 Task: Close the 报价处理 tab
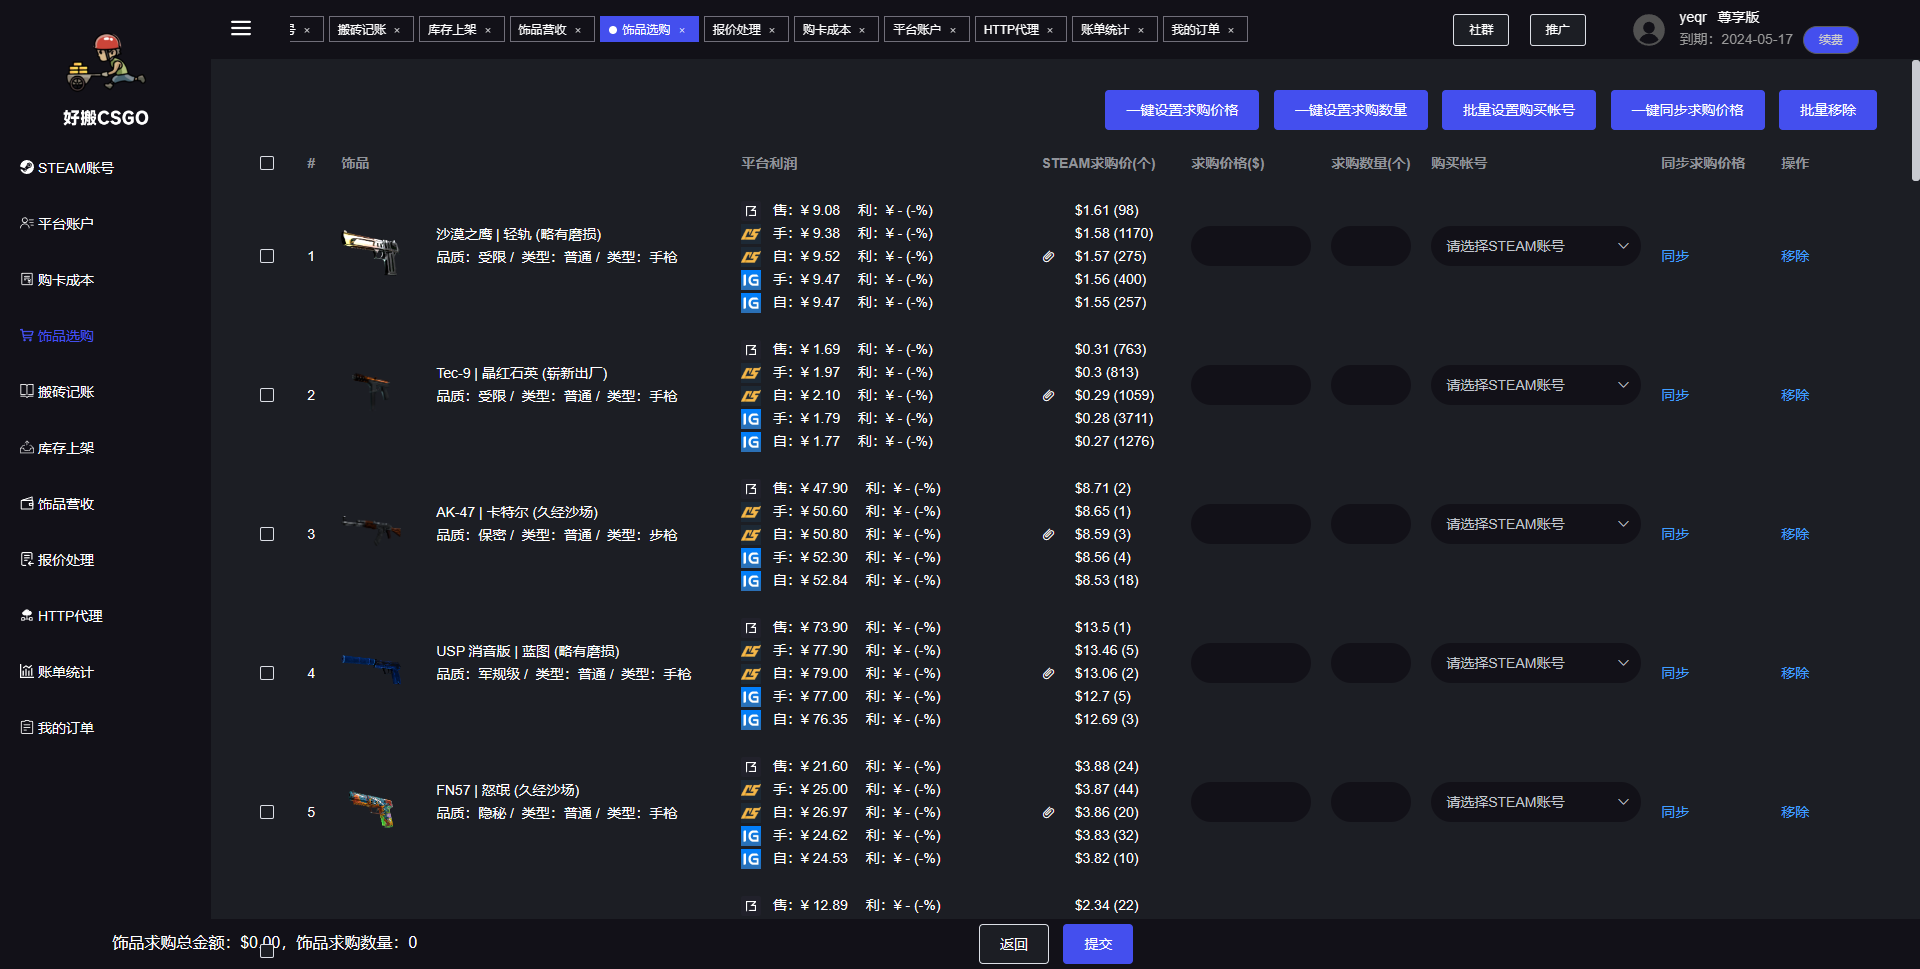pyautogui.click(x=772, y=31)
